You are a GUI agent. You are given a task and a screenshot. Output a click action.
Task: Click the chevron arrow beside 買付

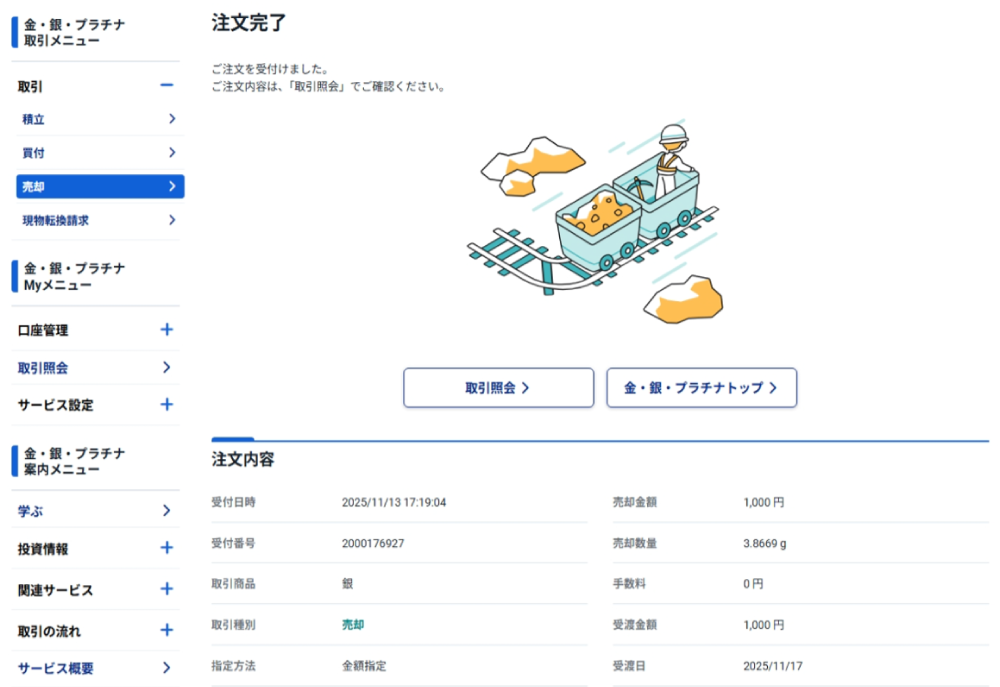tap(172, 153)
